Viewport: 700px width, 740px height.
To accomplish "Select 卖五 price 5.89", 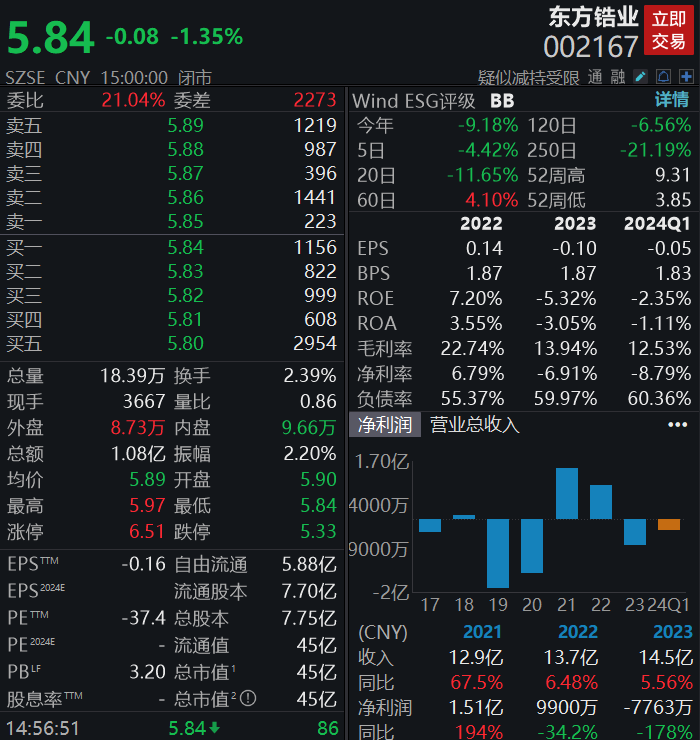I will tap(186, 126).
